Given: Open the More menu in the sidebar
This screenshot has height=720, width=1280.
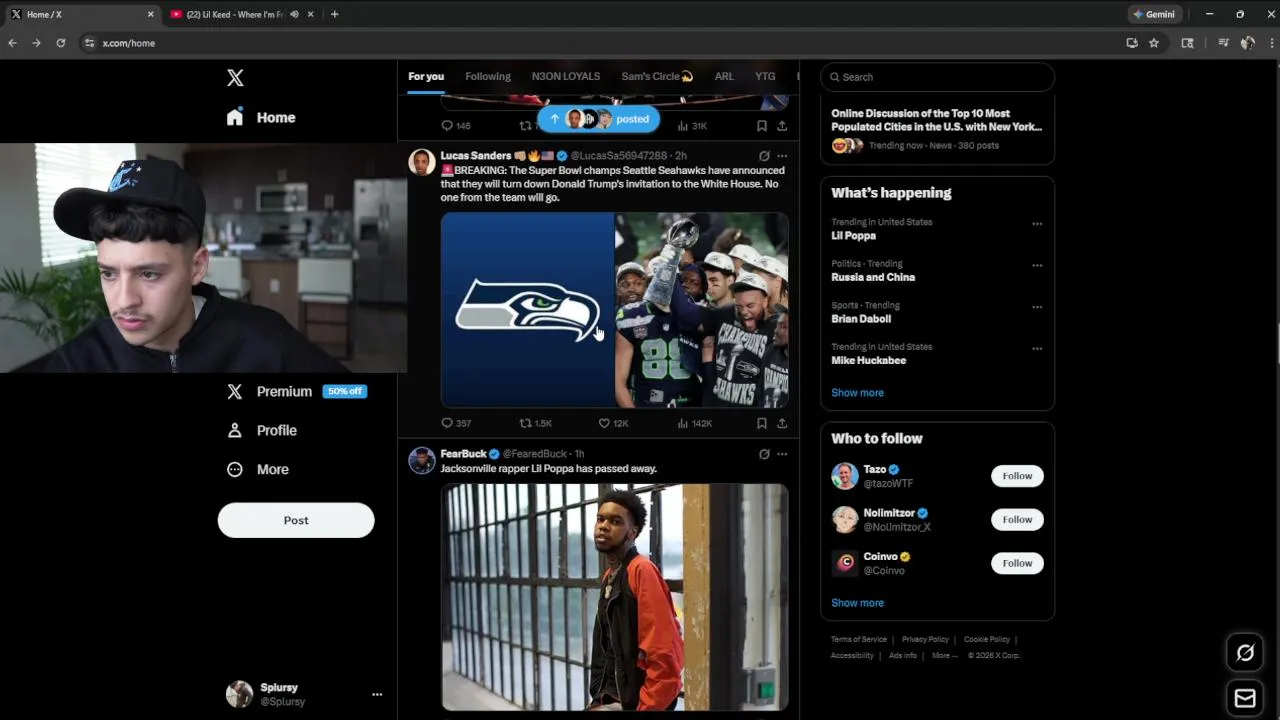Looking at the screenshot, I should pos(258,469).
